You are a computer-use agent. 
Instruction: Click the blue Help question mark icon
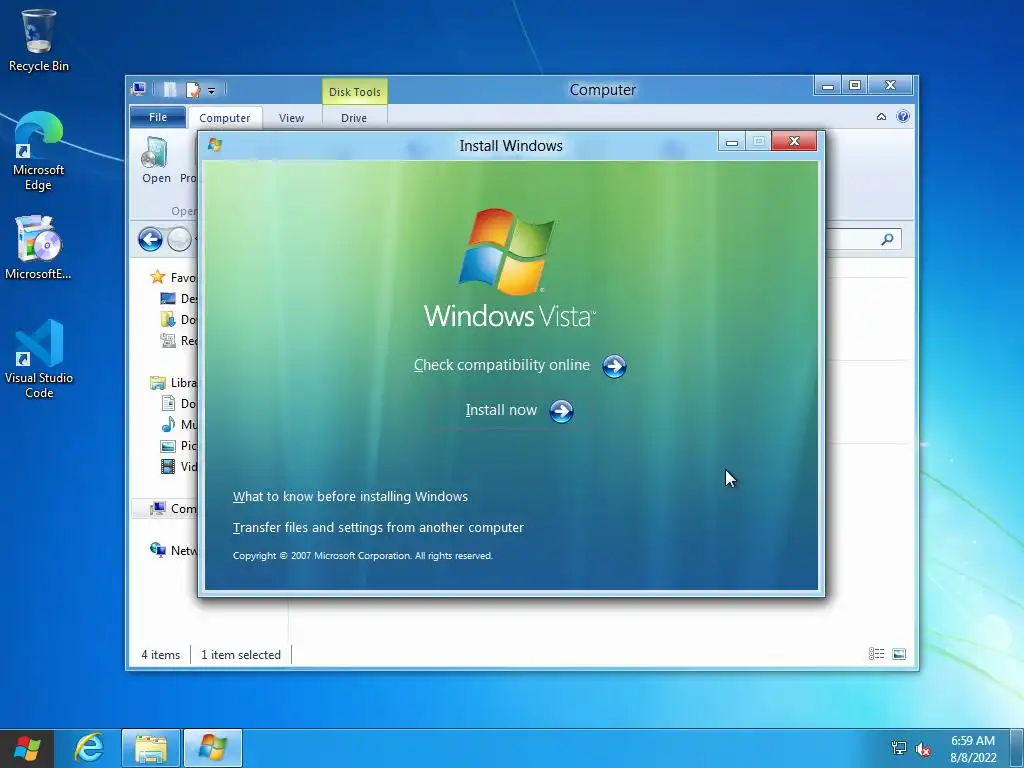903,116
